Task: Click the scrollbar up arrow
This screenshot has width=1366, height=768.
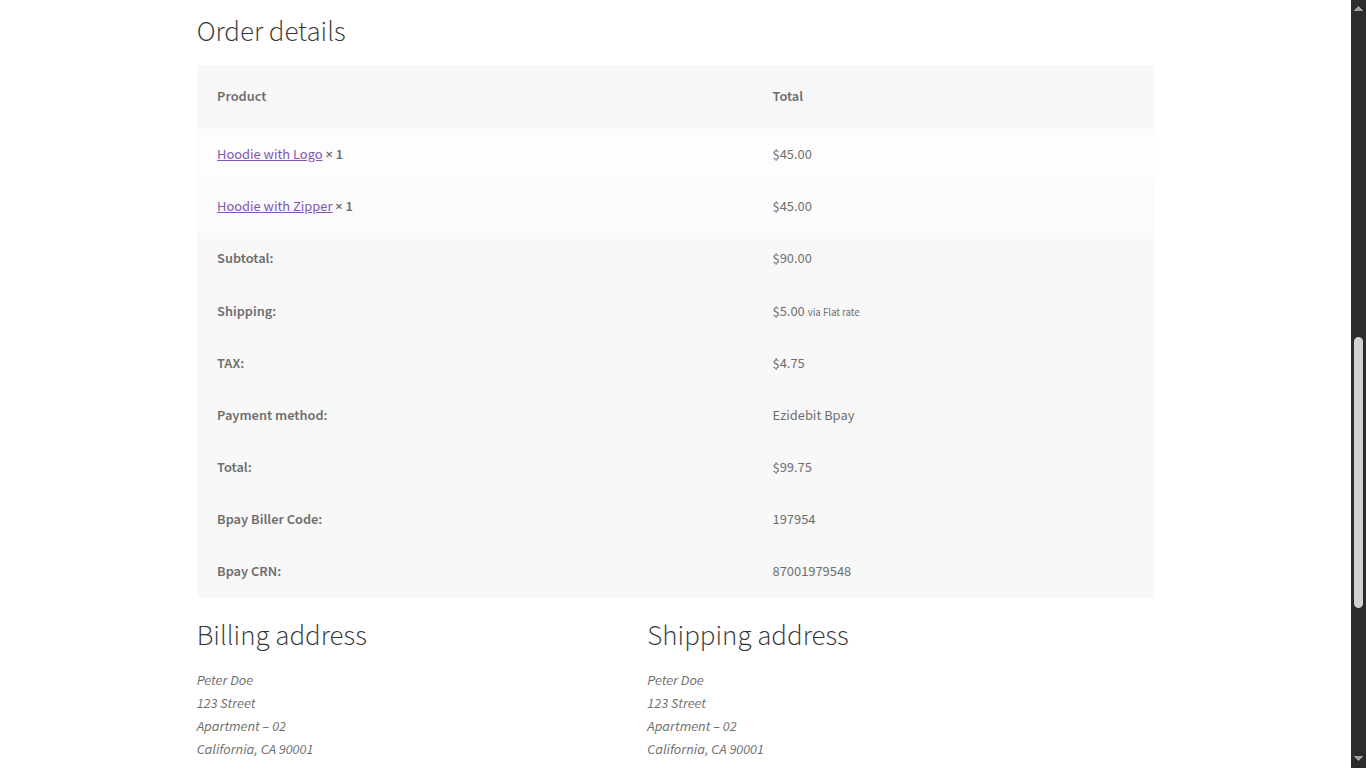Action: [x=1358, y=7]
